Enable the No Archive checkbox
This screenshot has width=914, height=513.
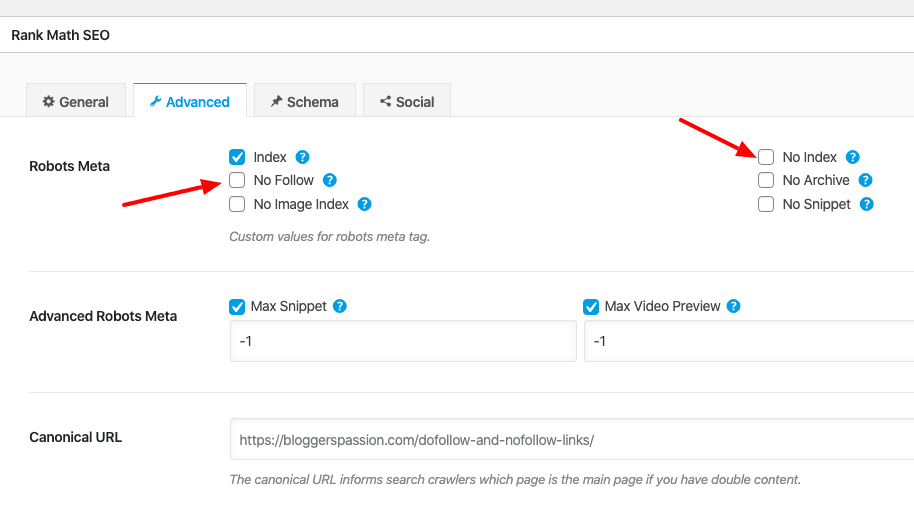click(766, 180)
